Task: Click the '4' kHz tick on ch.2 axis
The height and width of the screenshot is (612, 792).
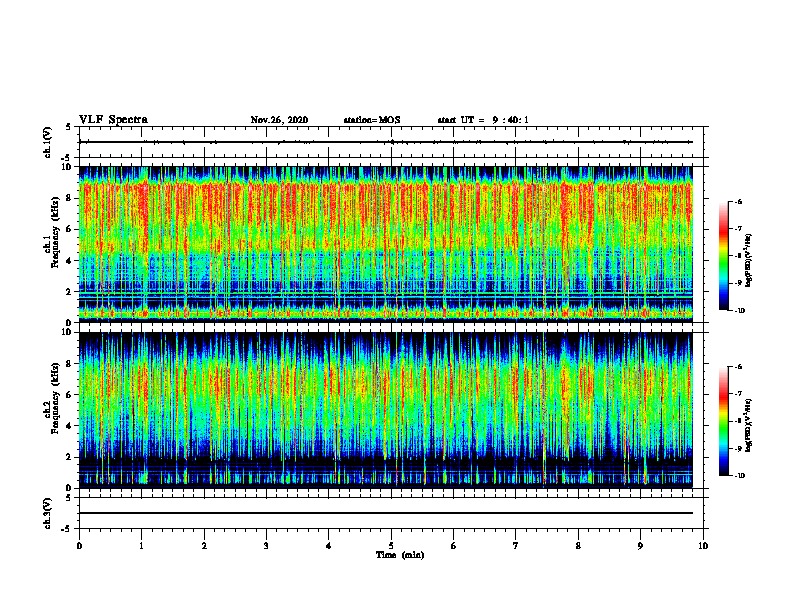Action: [x=69, y=426]
